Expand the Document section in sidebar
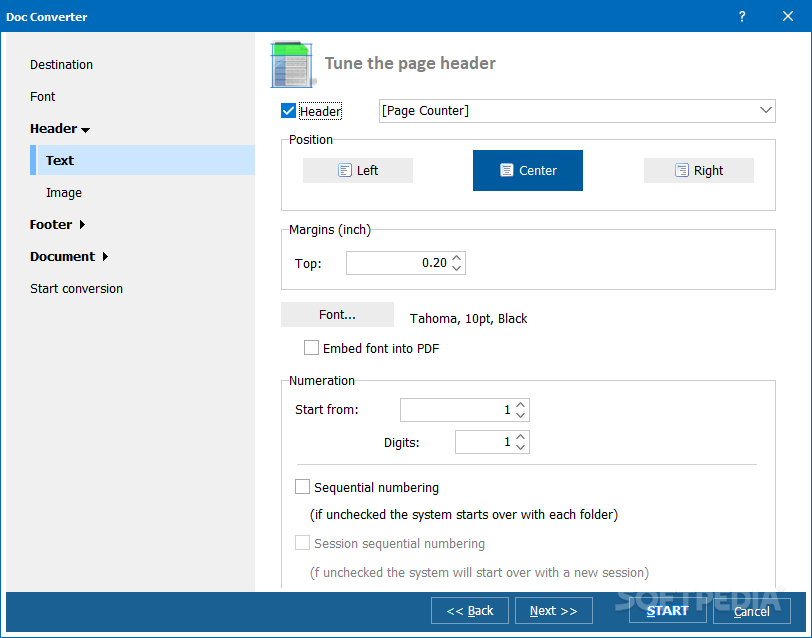Screen dimensions: 812x638 [69, 256]
